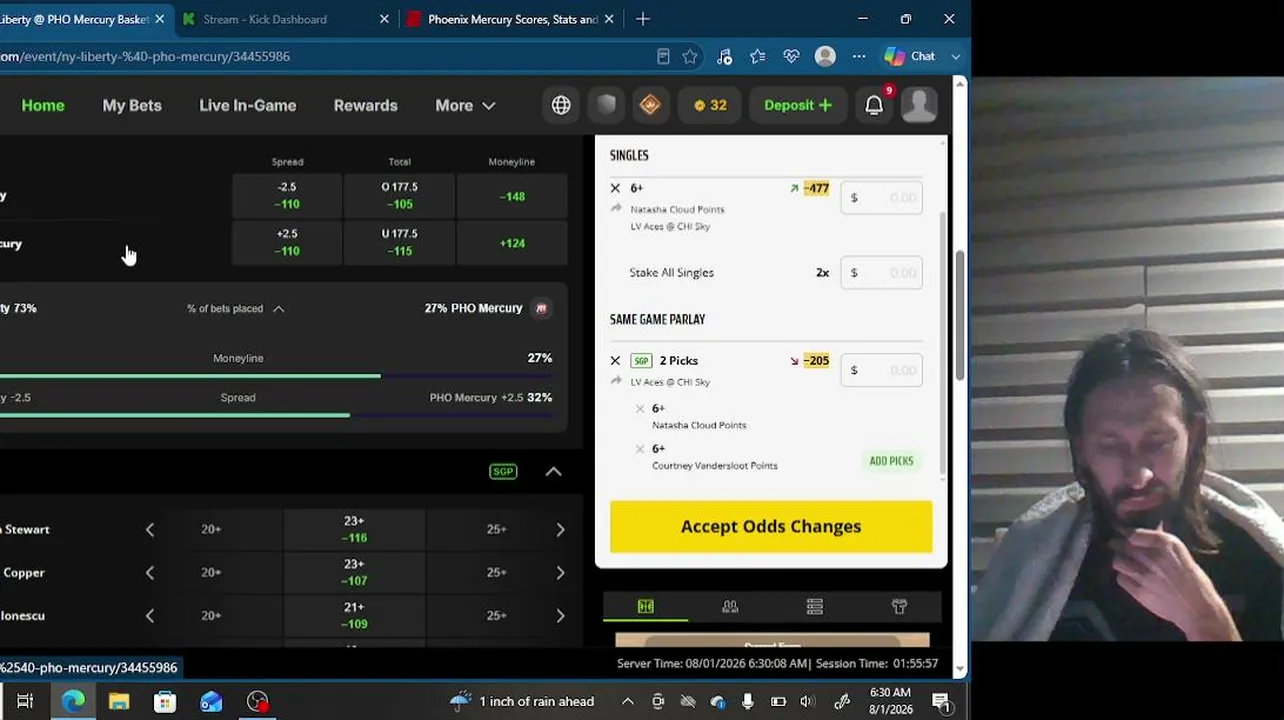
Task: Remove the 2 Picks same game parlay
Action: (615, 361)
